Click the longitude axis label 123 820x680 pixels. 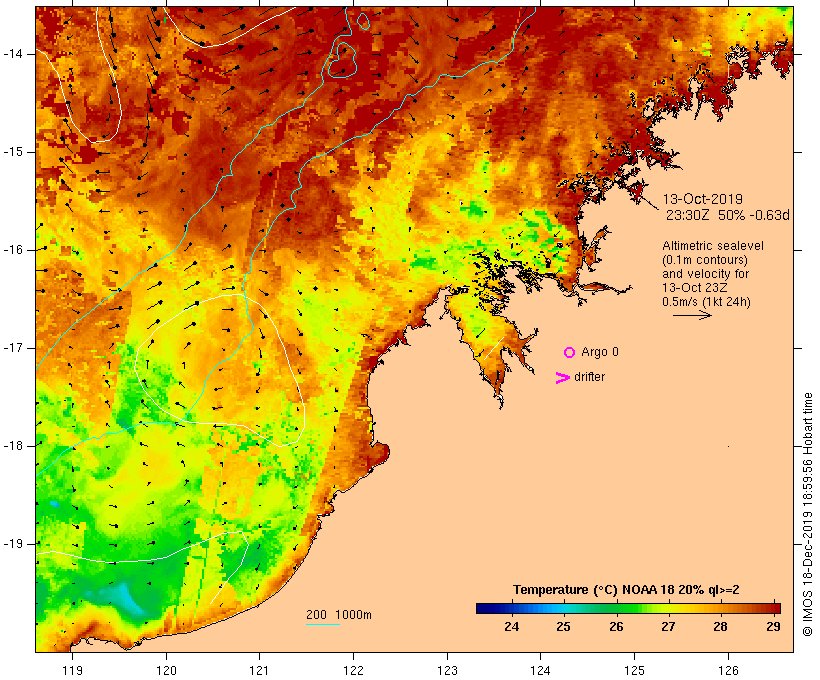click(447, 670)
